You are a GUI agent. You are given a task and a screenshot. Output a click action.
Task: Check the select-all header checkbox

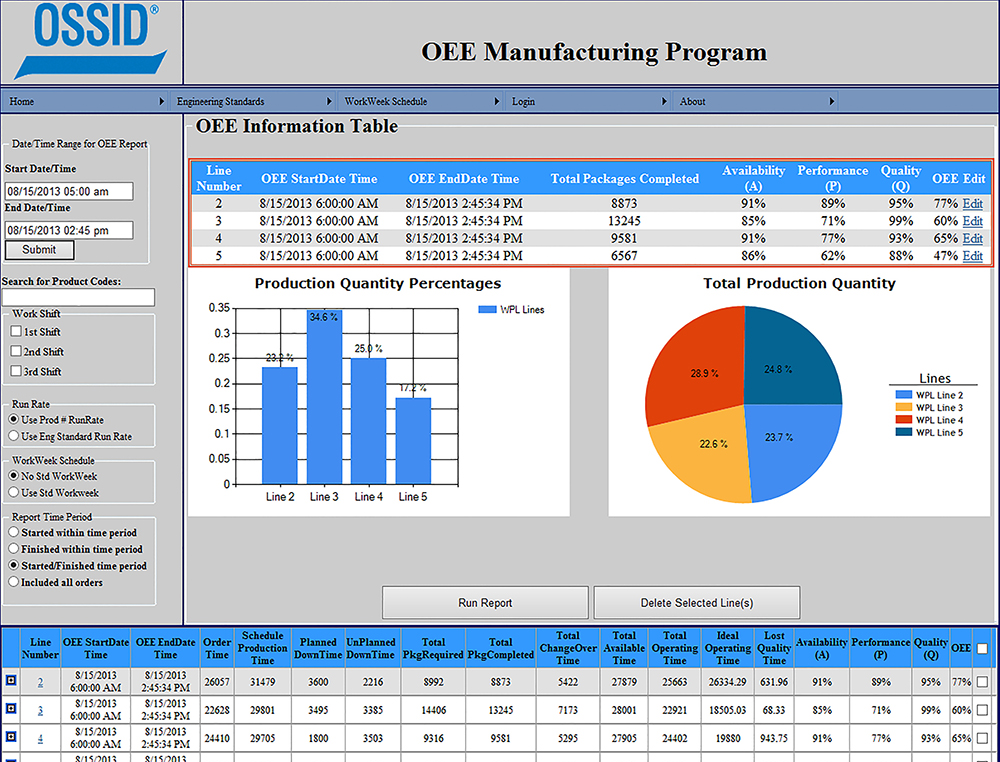[982, 648]
